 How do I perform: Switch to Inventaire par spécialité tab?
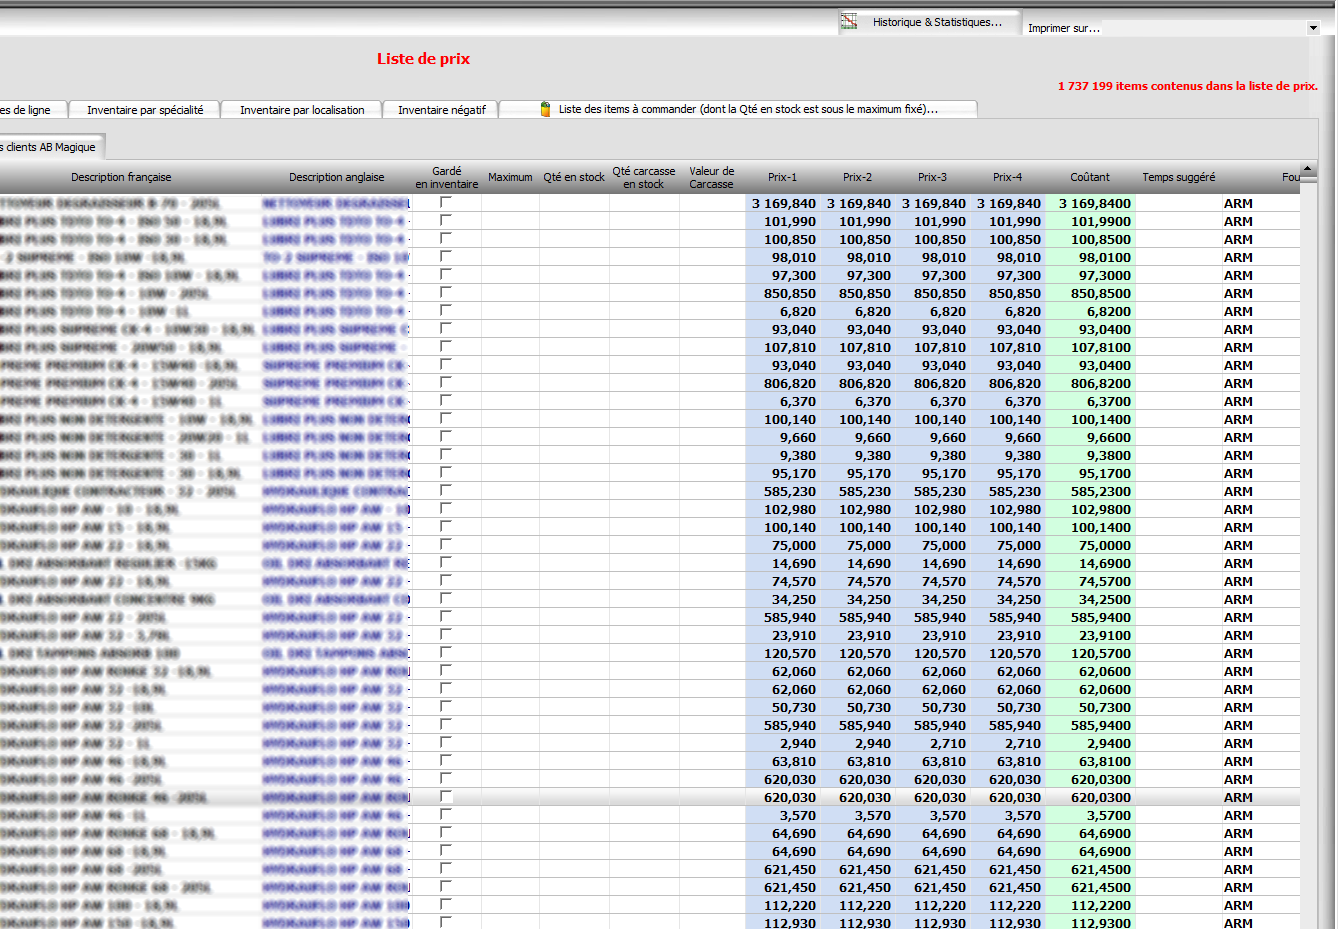[x=145, y=110]
